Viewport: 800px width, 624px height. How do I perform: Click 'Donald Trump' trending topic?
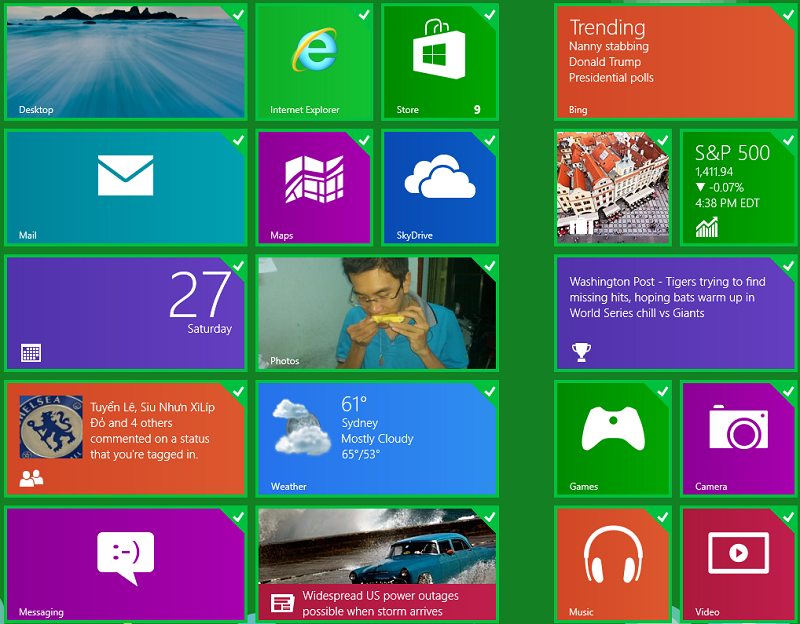coord(605,62)
